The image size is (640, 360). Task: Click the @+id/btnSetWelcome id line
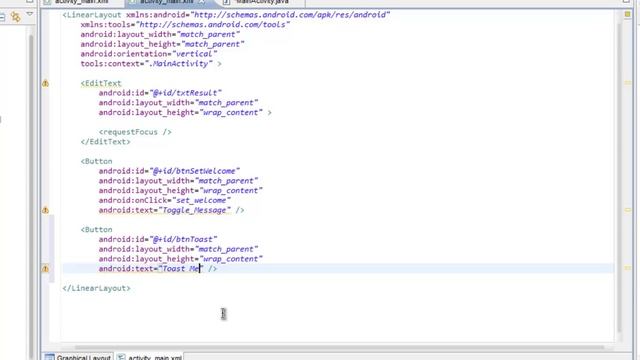pyautogui.click(x=169, y=171)
